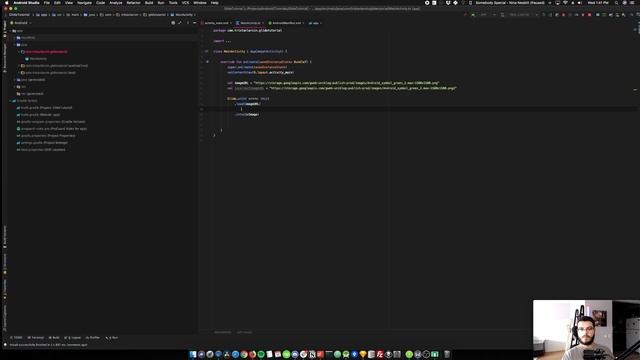Open proguard-rules.pro file
This screenshot has height=360, width=640.
pyautogui.click(x=53, y=129)
